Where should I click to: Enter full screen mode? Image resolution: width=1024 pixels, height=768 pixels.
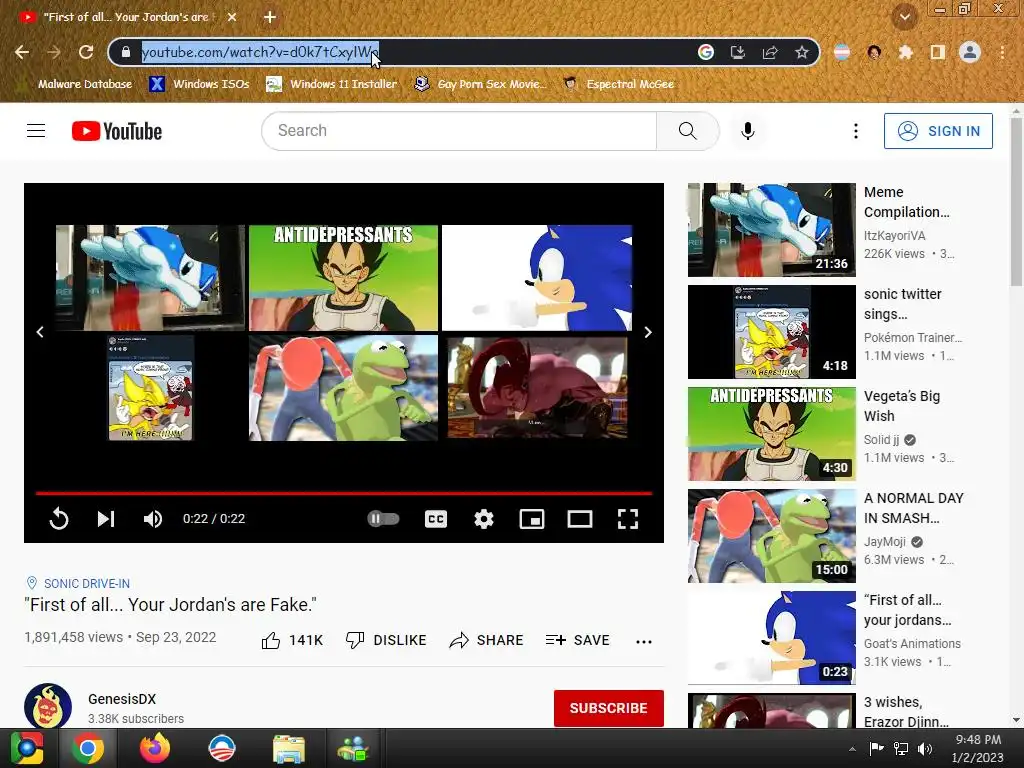pos(628,519)
